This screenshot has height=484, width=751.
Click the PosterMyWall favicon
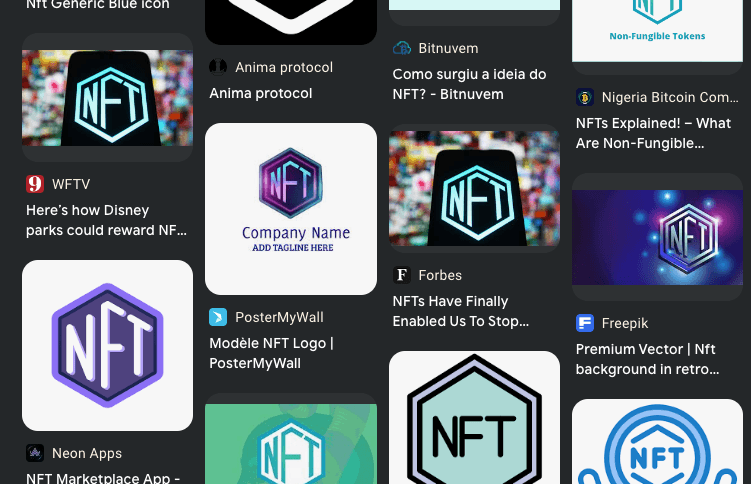[x=218, y=317]
